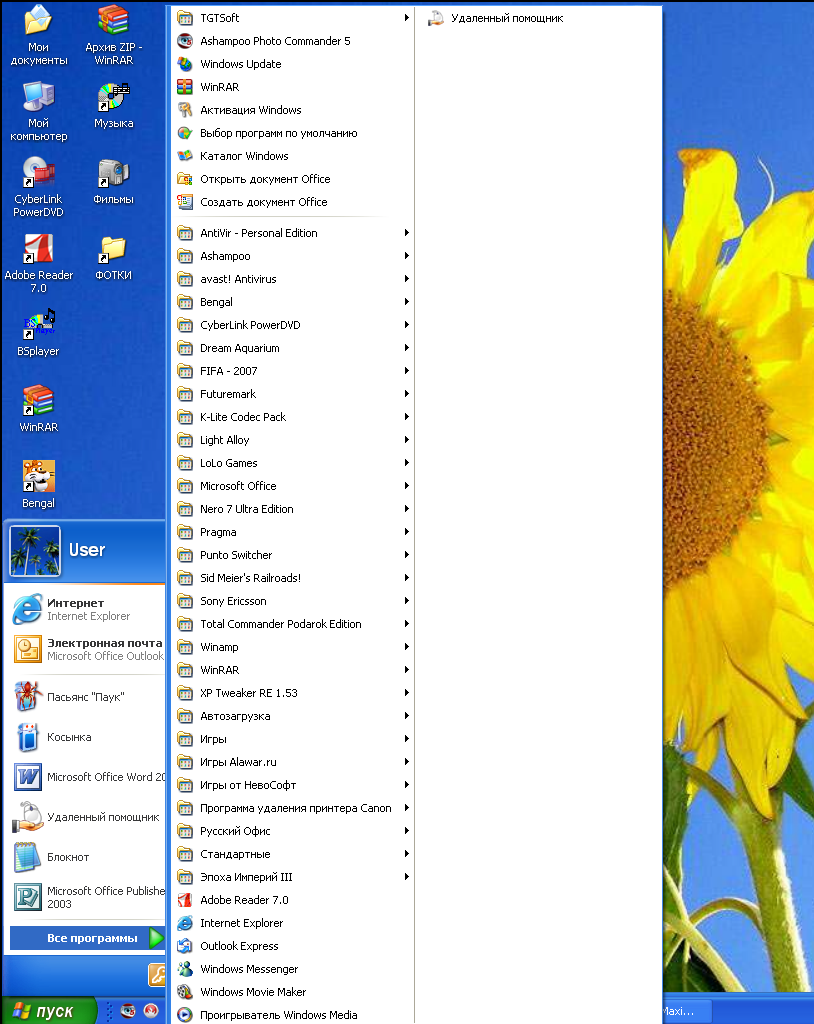
Task: Click Internet Explorer icon in Start menu
Action: (x=27, y=609)
